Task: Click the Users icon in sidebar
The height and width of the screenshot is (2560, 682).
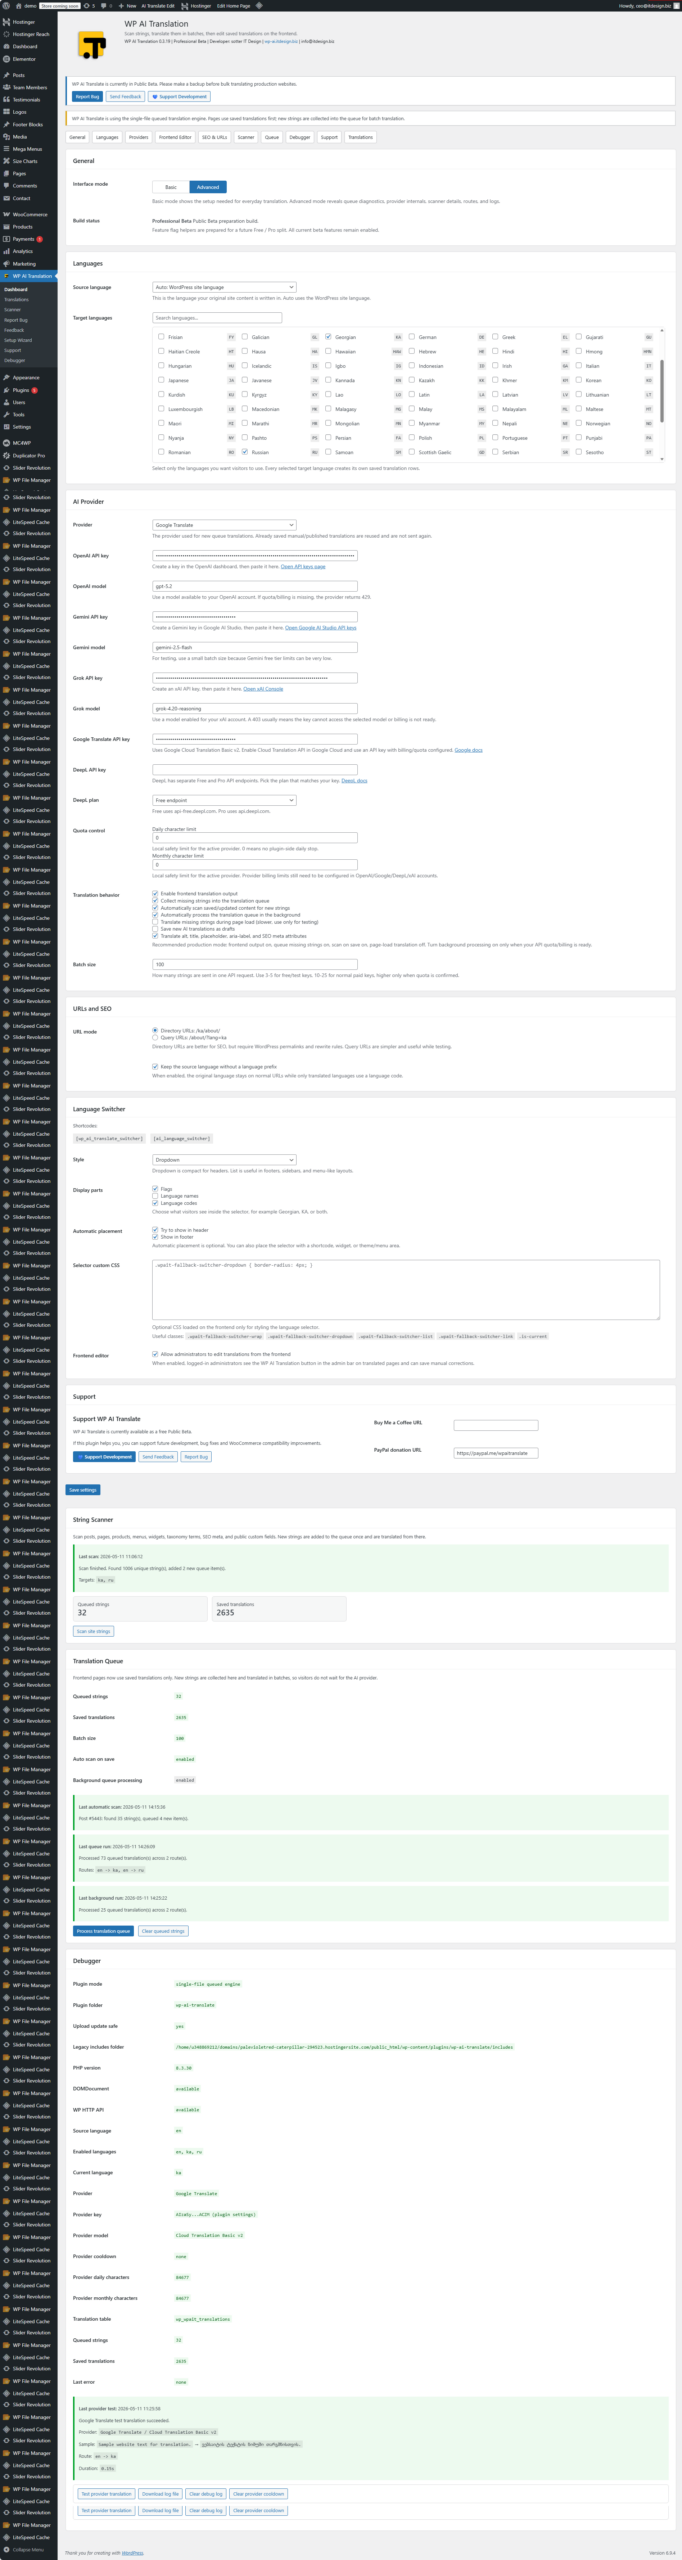Action: (x=6, y=402)
